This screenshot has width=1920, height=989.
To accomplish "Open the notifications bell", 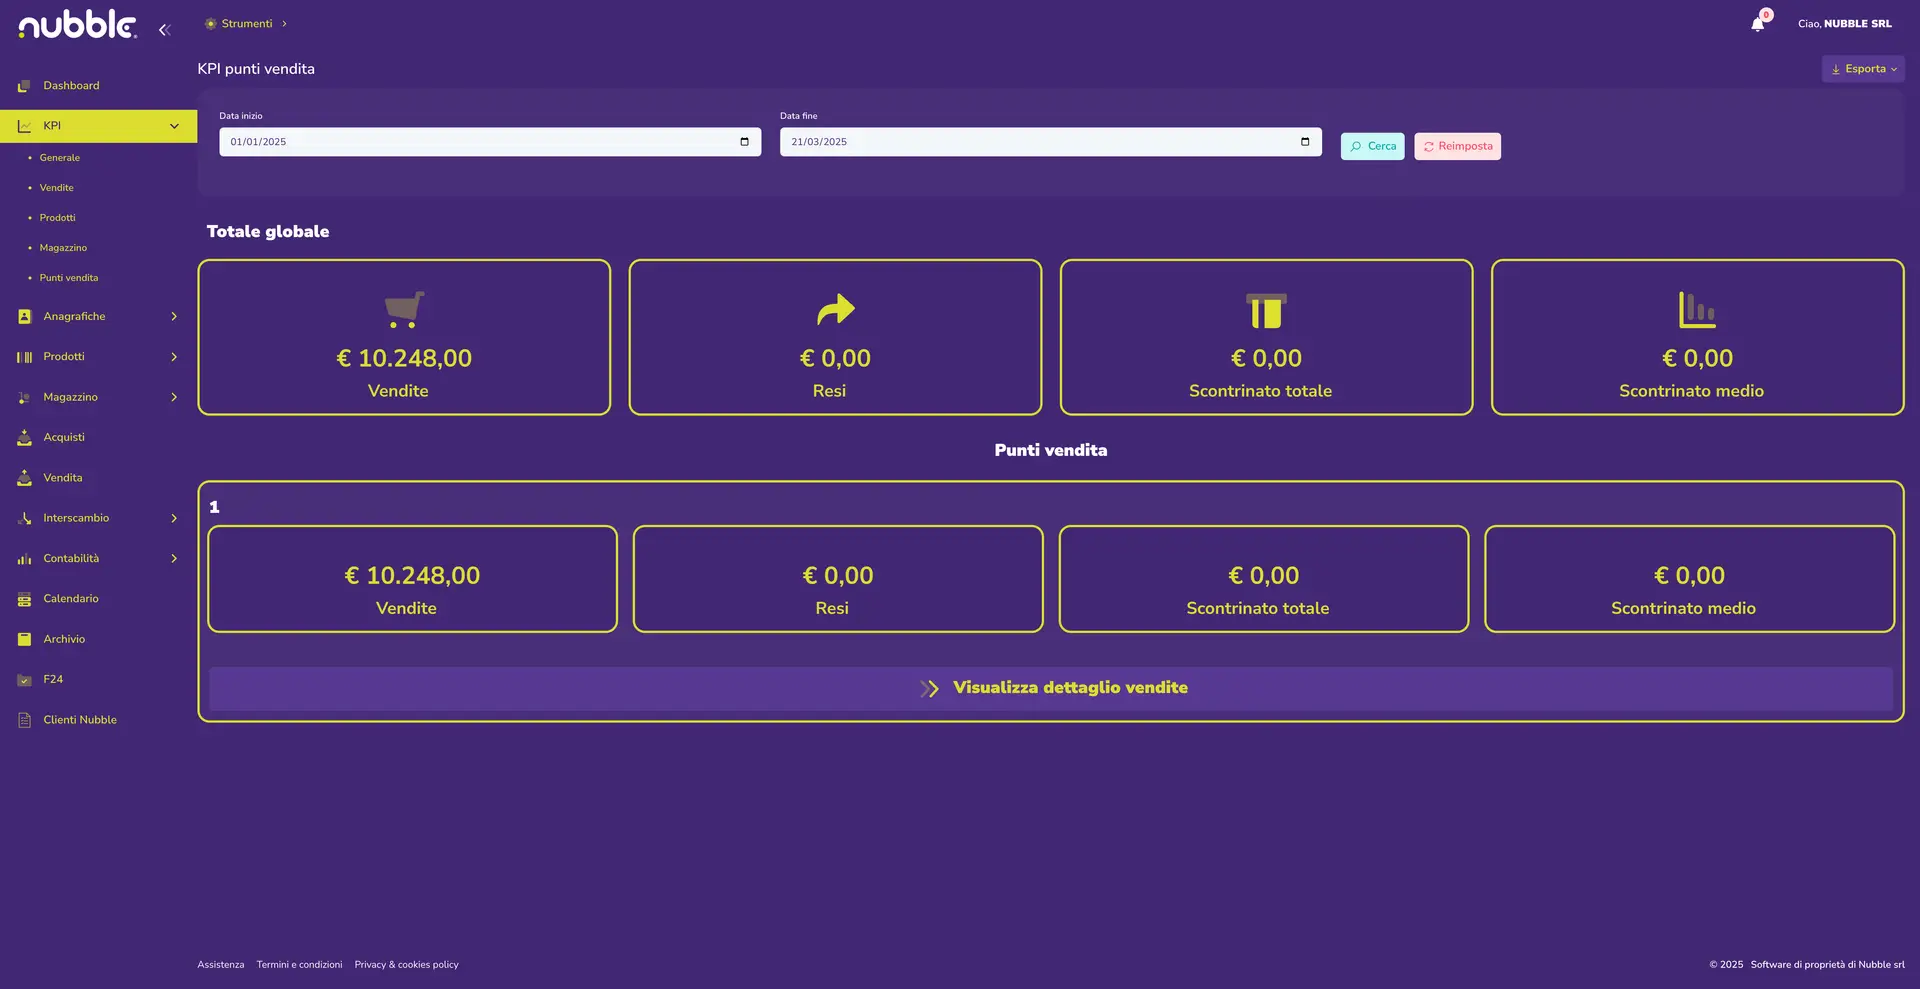I will 1758,24.
